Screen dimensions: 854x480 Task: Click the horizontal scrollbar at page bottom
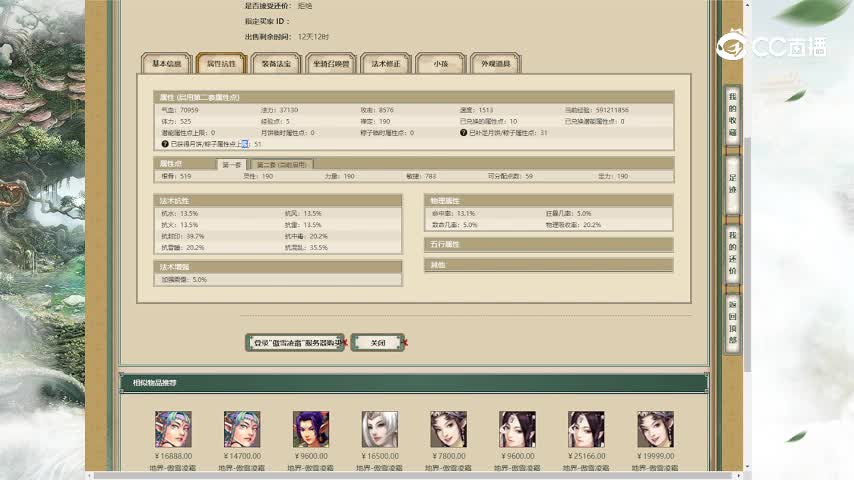pyautogui.click(x=414, y=476)
